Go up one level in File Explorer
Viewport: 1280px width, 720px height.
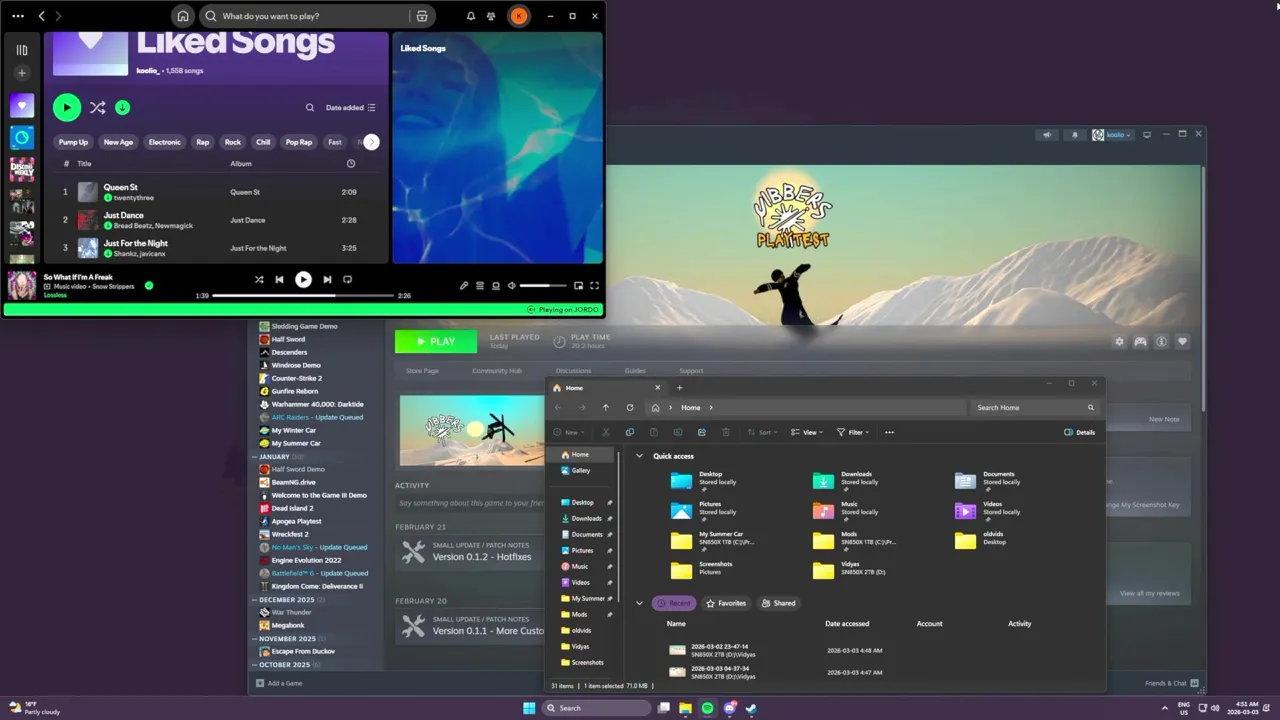pos(605,408)
